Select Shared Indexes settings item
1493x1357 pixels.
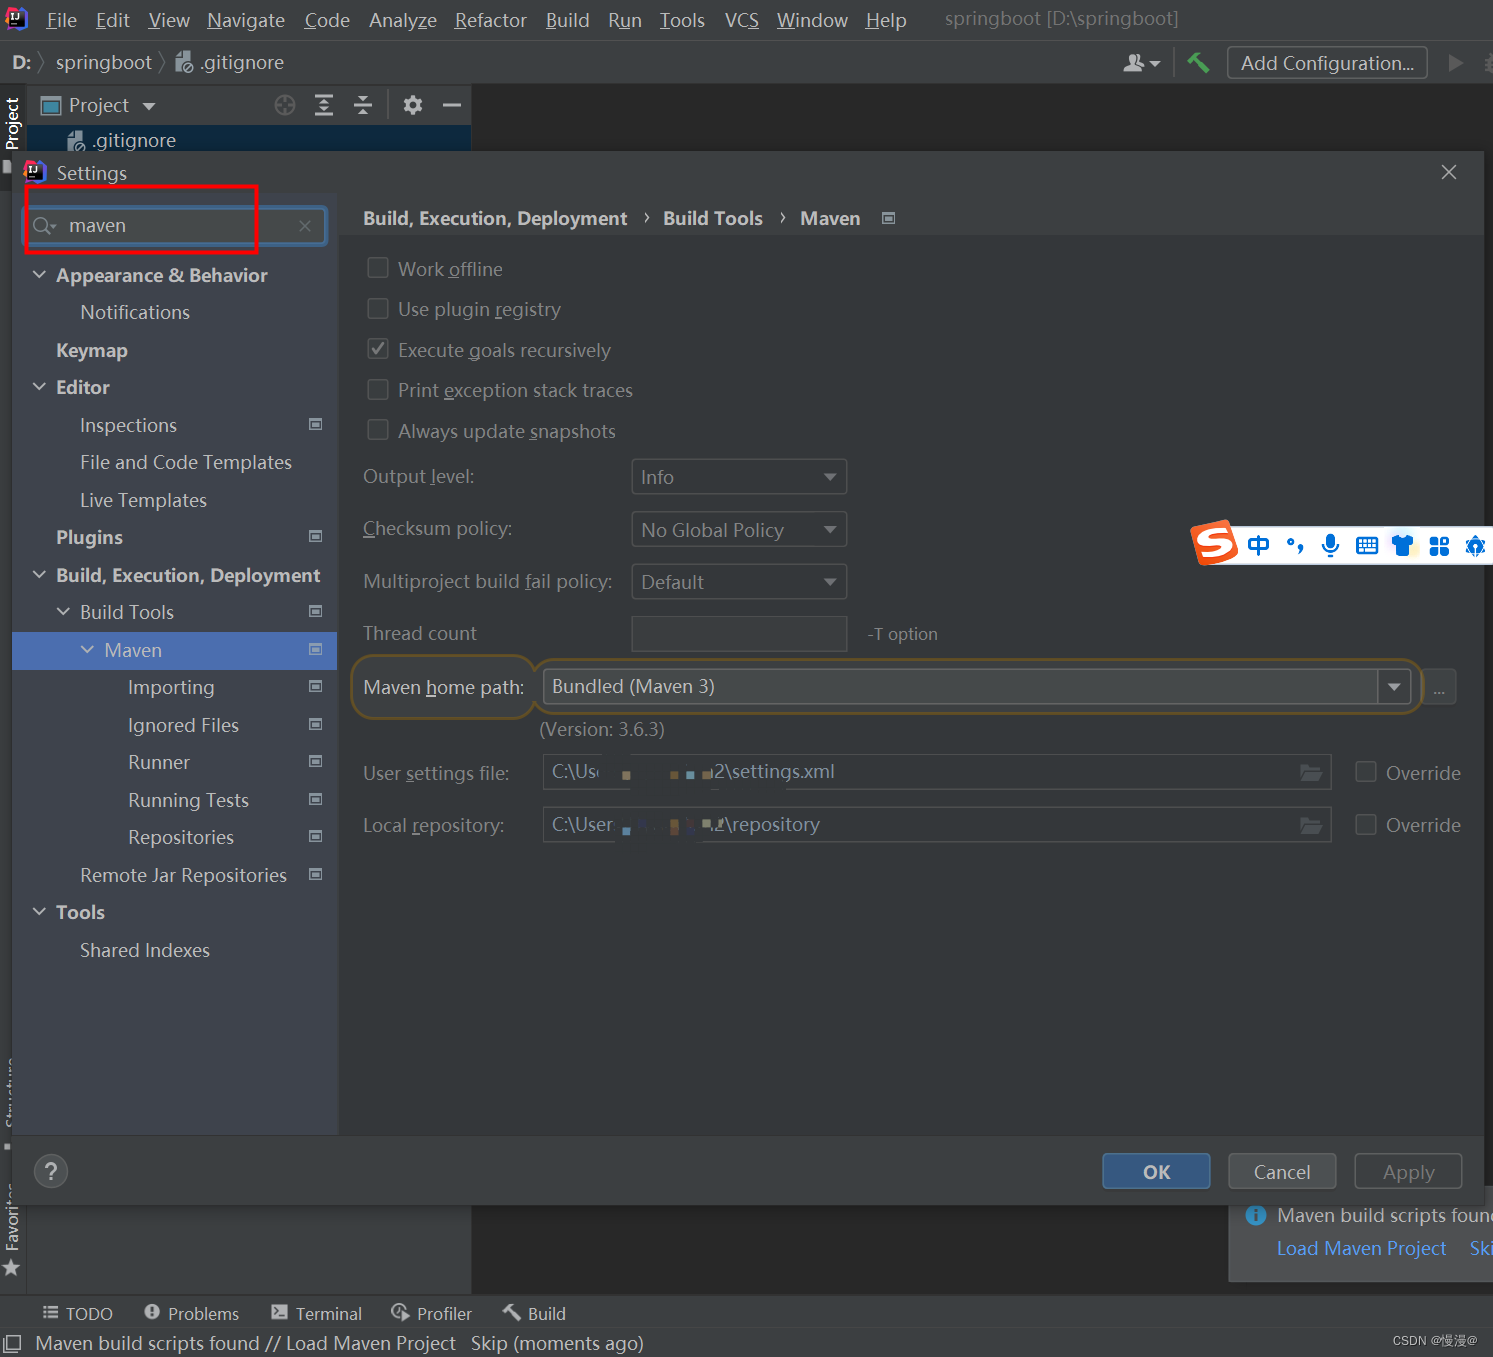[145, 950]
